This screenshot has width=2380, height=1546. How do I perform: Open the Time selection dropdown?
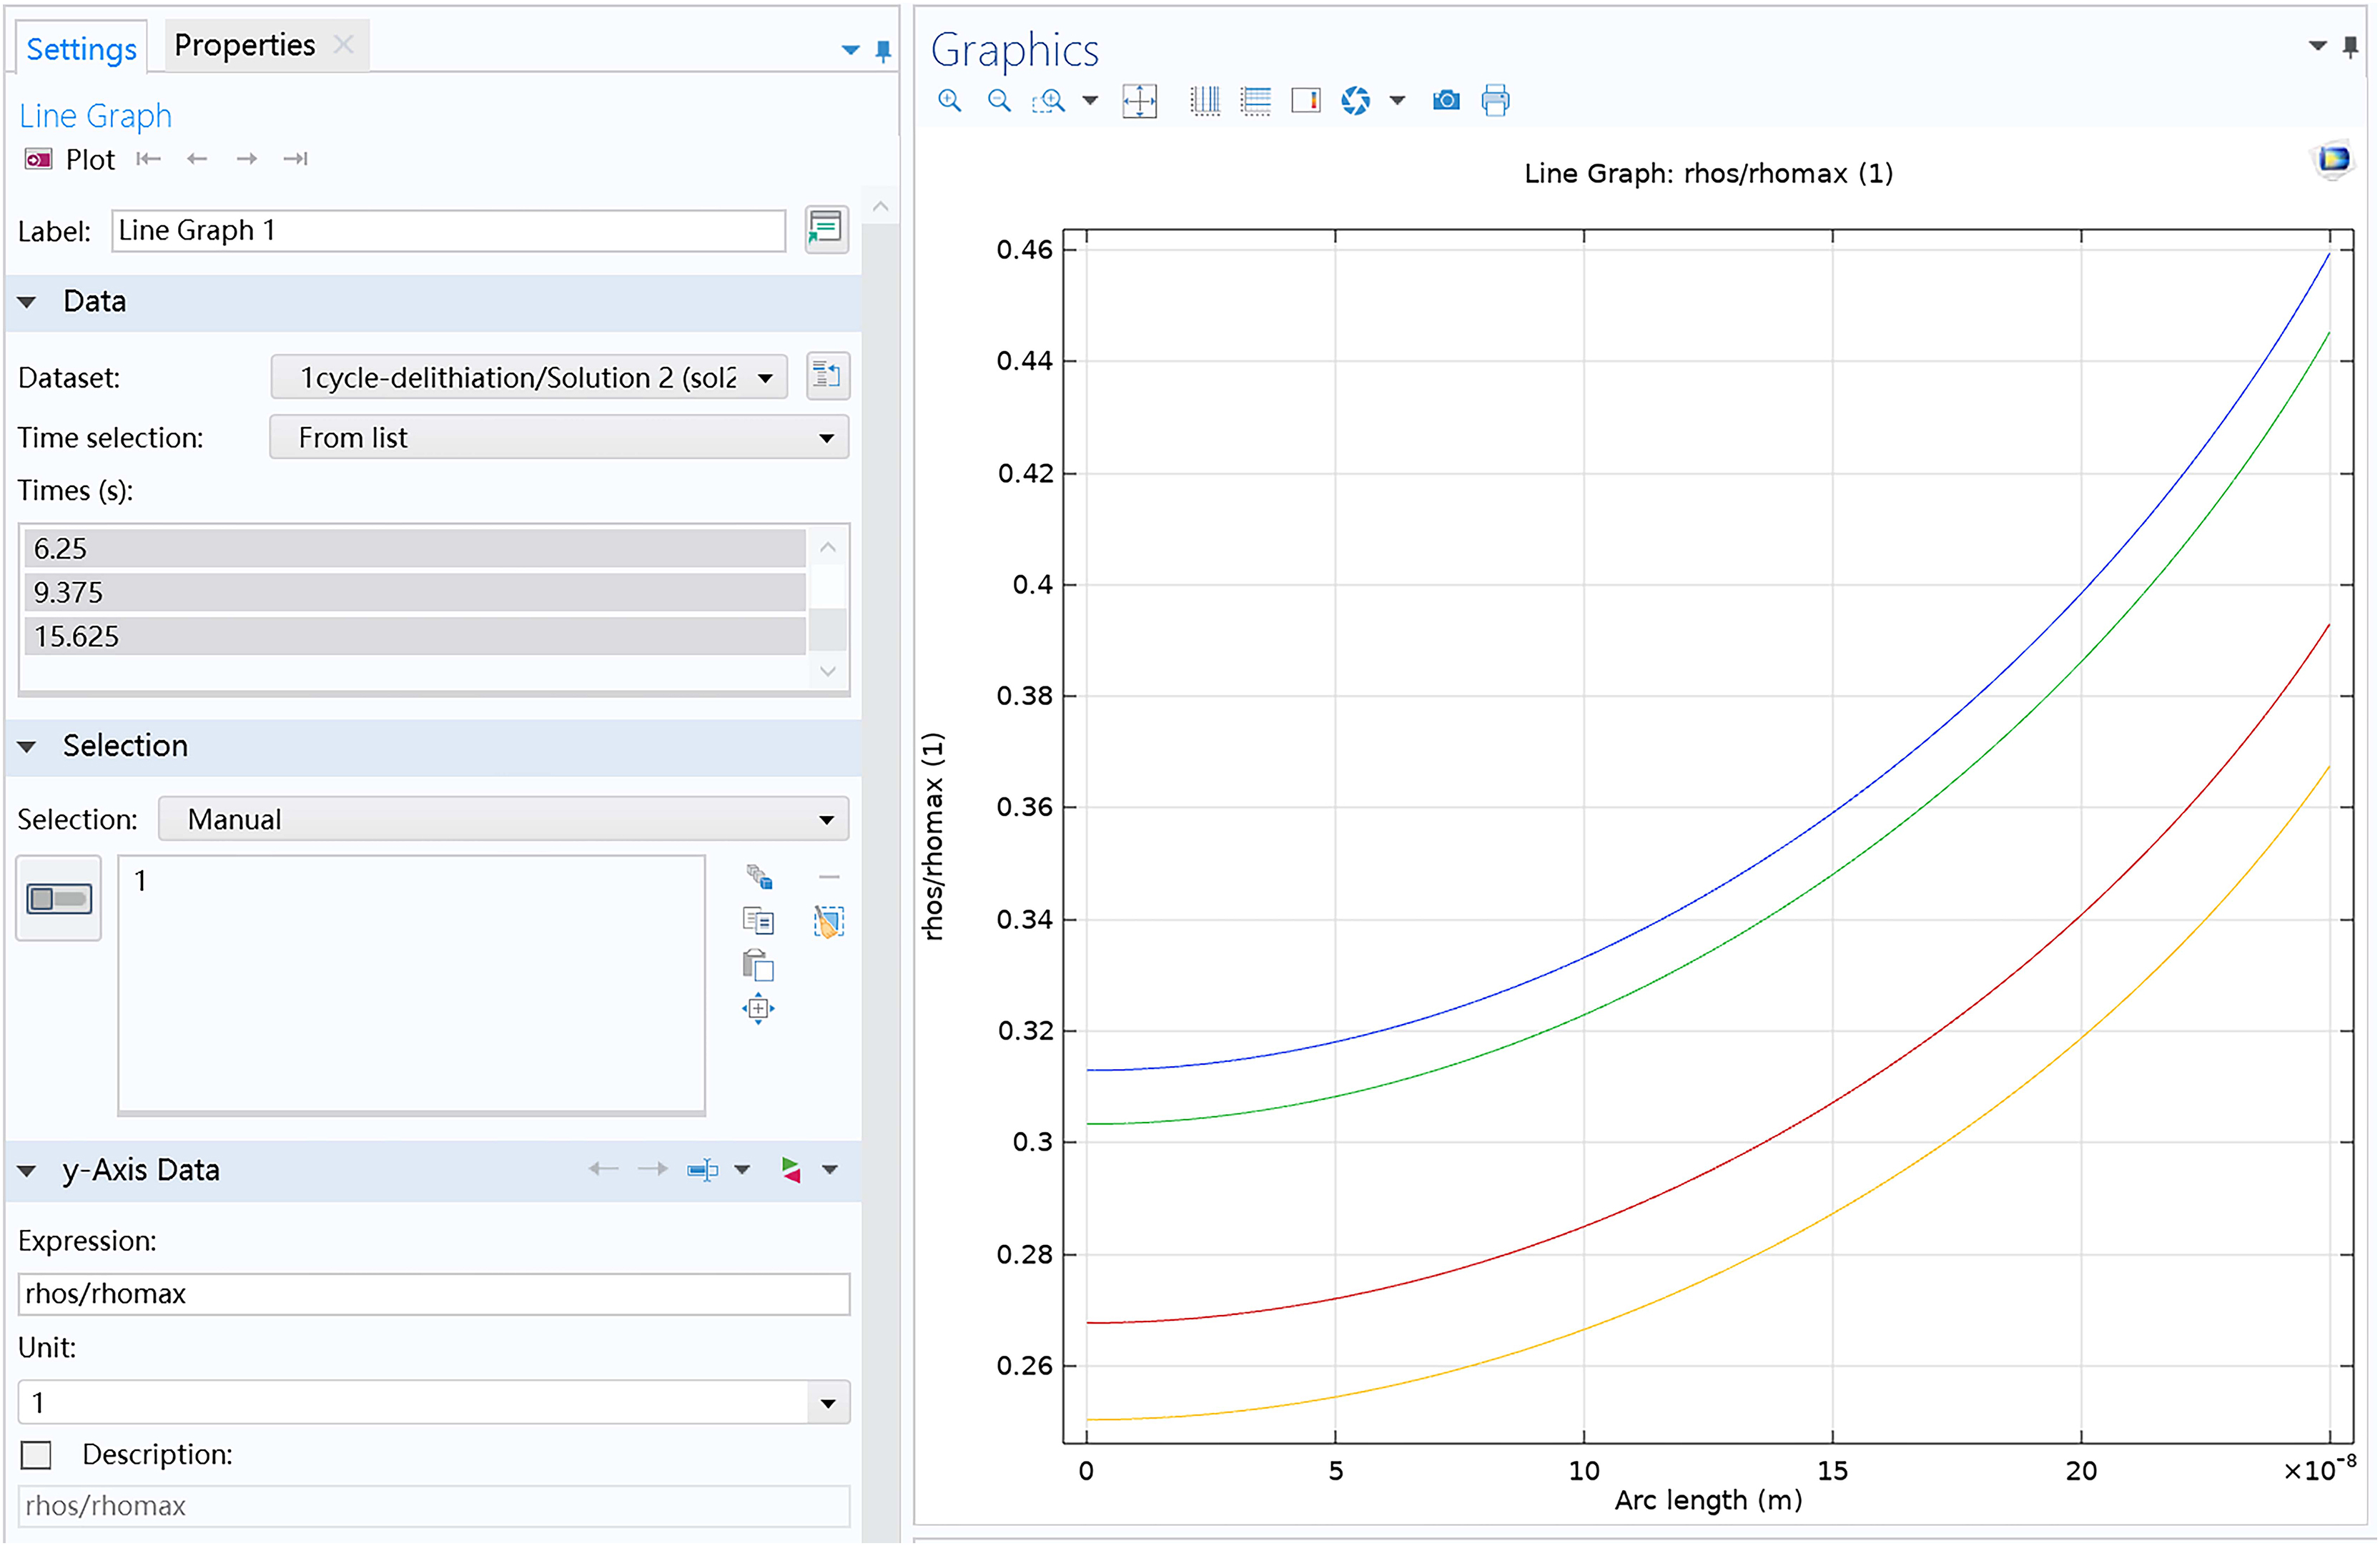558,437
